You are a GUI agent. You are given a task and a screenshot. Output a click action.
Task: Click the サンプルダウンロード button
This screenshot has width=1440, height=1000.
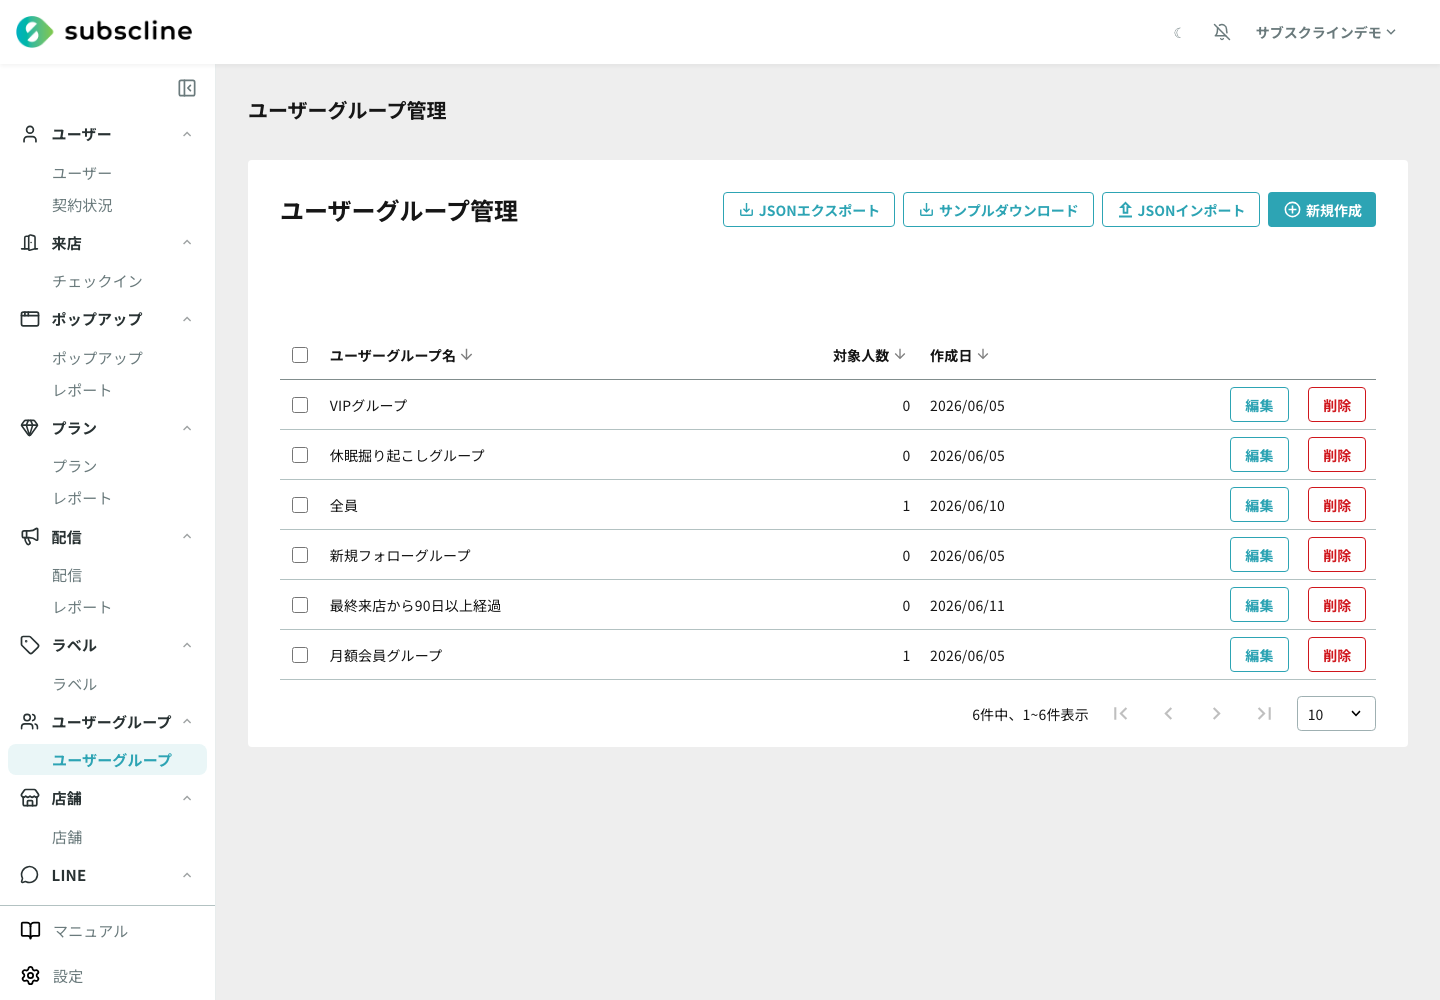[x=998, y=210]
